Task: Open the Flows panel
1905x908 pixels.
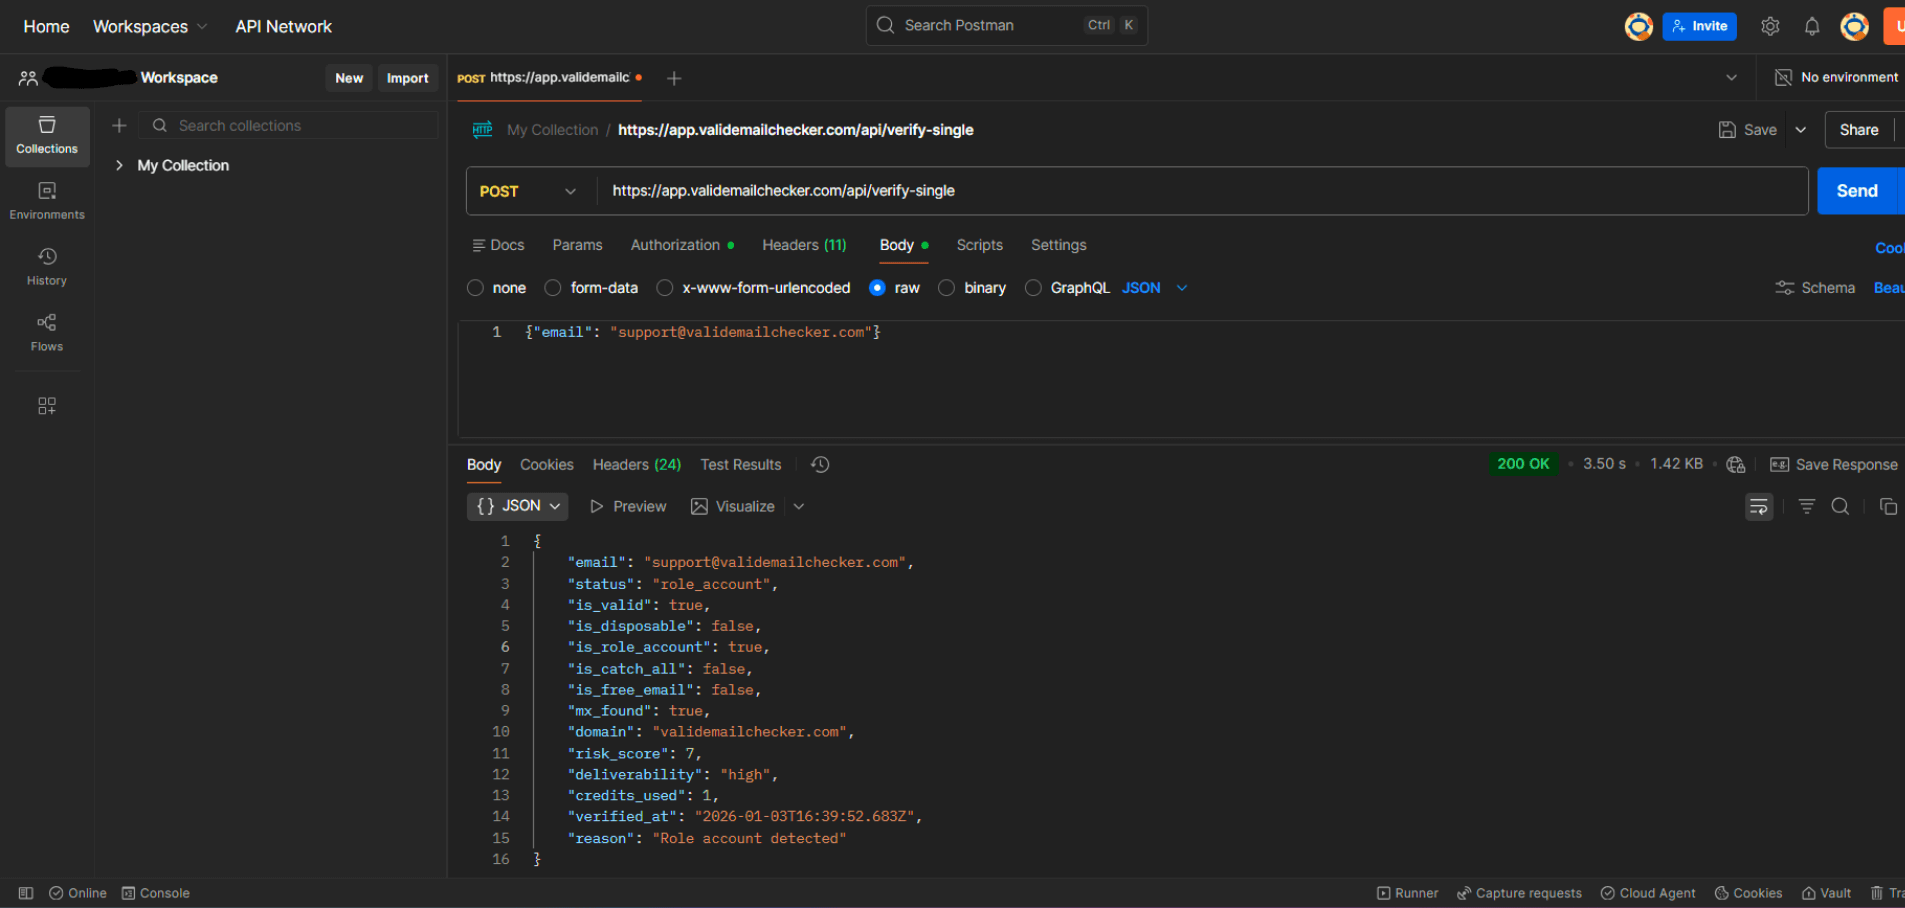Action: [x=46, y=330]
